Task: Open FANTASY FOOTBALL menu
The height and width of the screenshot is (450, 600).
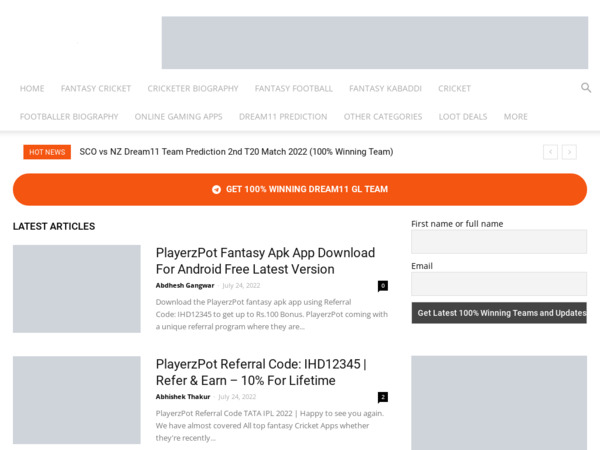Action: pos(293,88)
